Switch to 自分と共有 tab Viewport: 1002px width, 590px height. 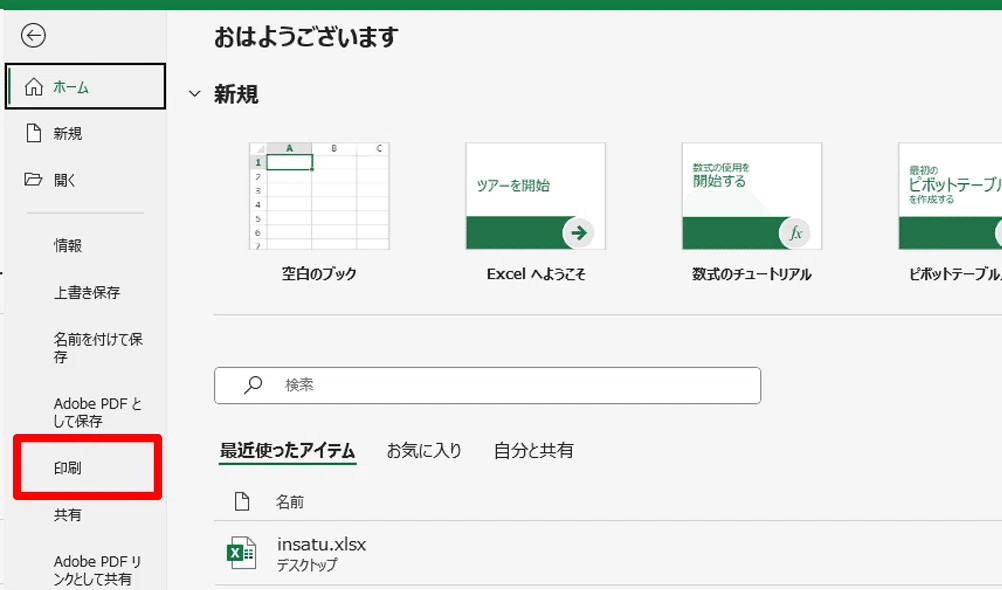534,451
